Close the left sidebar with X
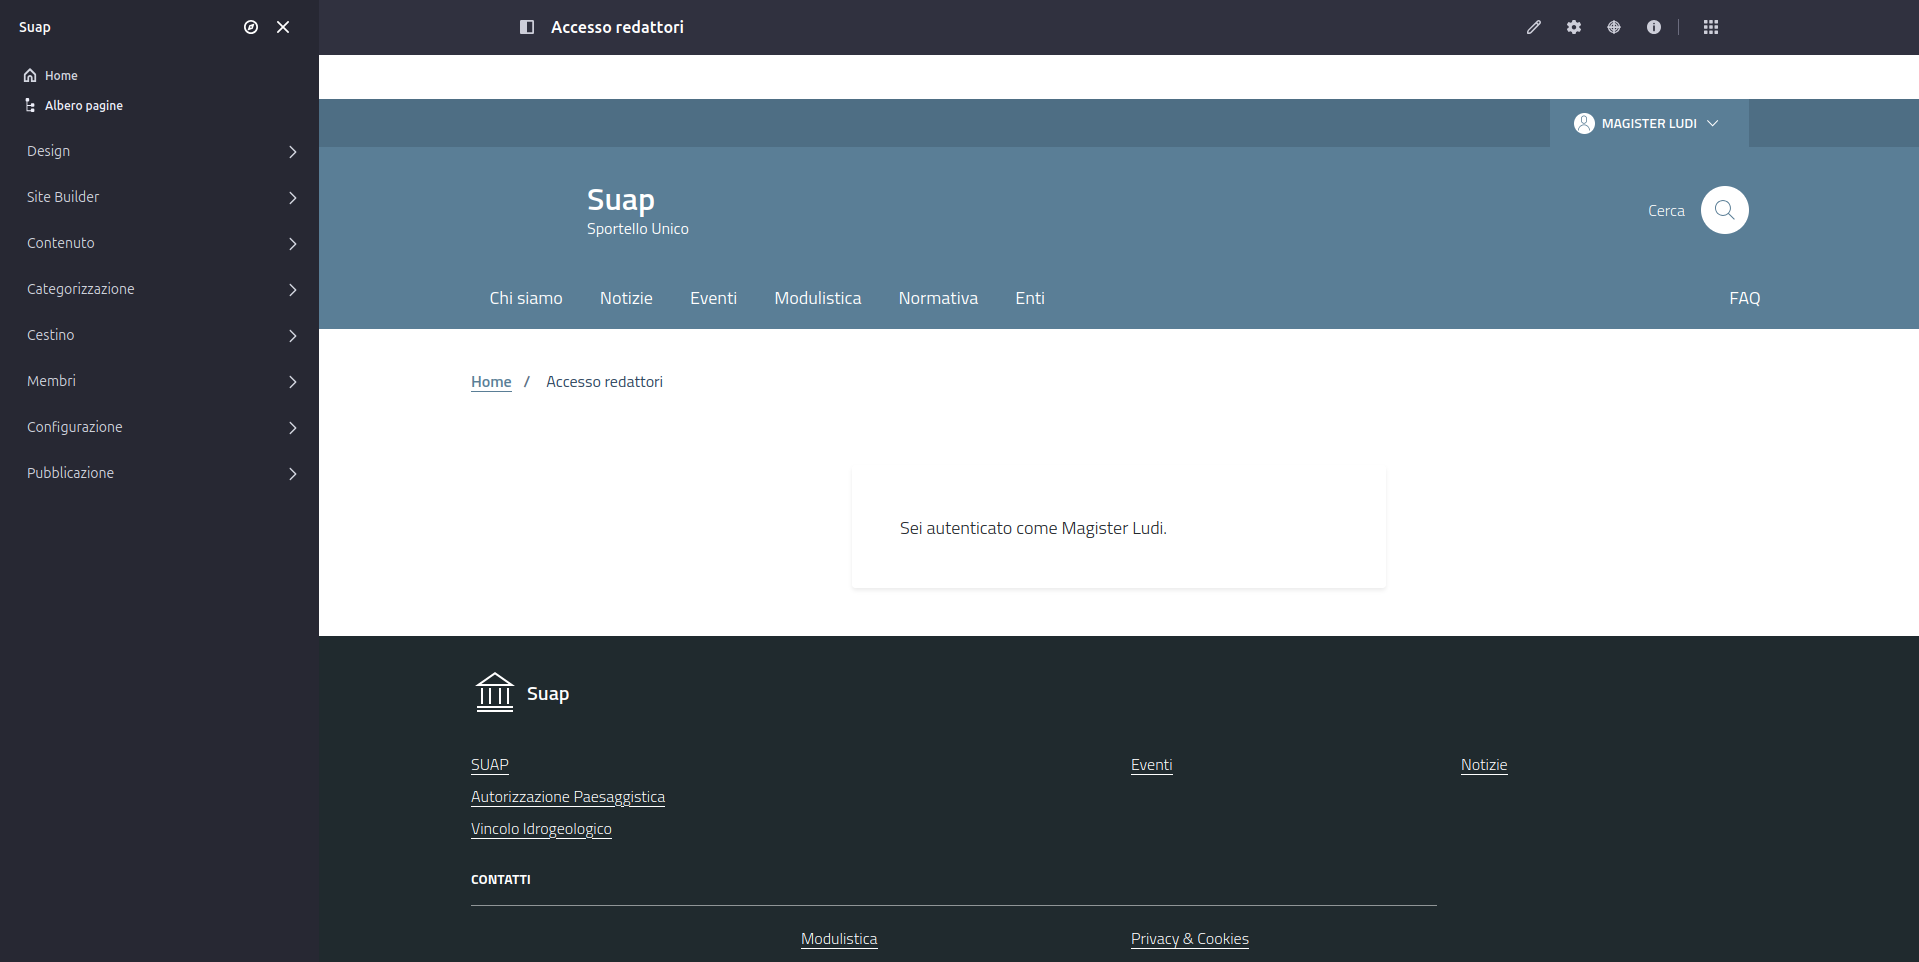The width and height of the screenshot is (1919, 962). (x=283, y=27)
